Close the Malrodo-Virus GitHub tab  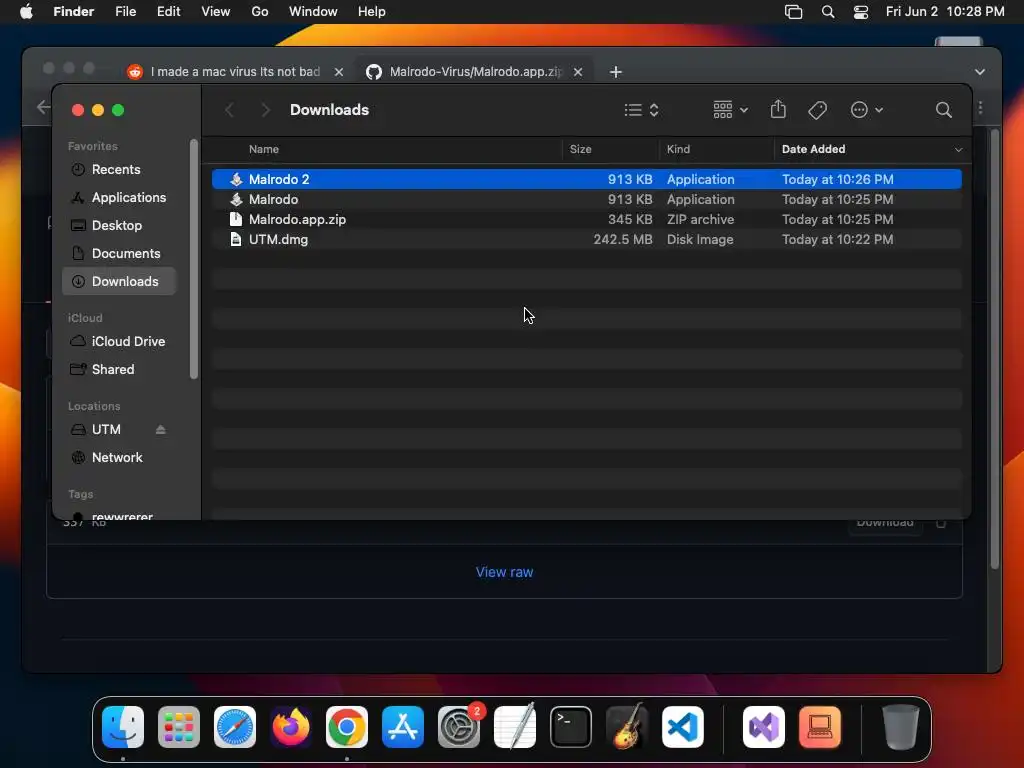tap(578, 72)
